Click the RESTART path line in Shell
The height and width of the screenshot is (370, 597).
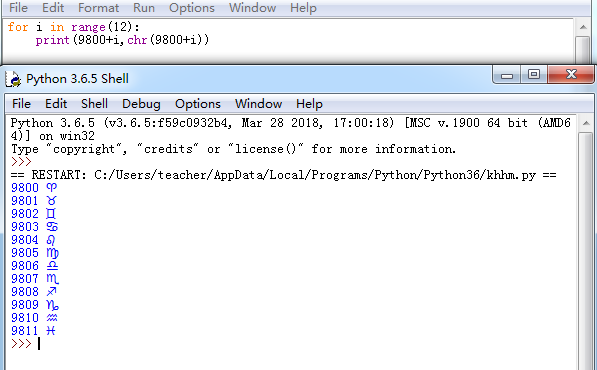point(284,175)
